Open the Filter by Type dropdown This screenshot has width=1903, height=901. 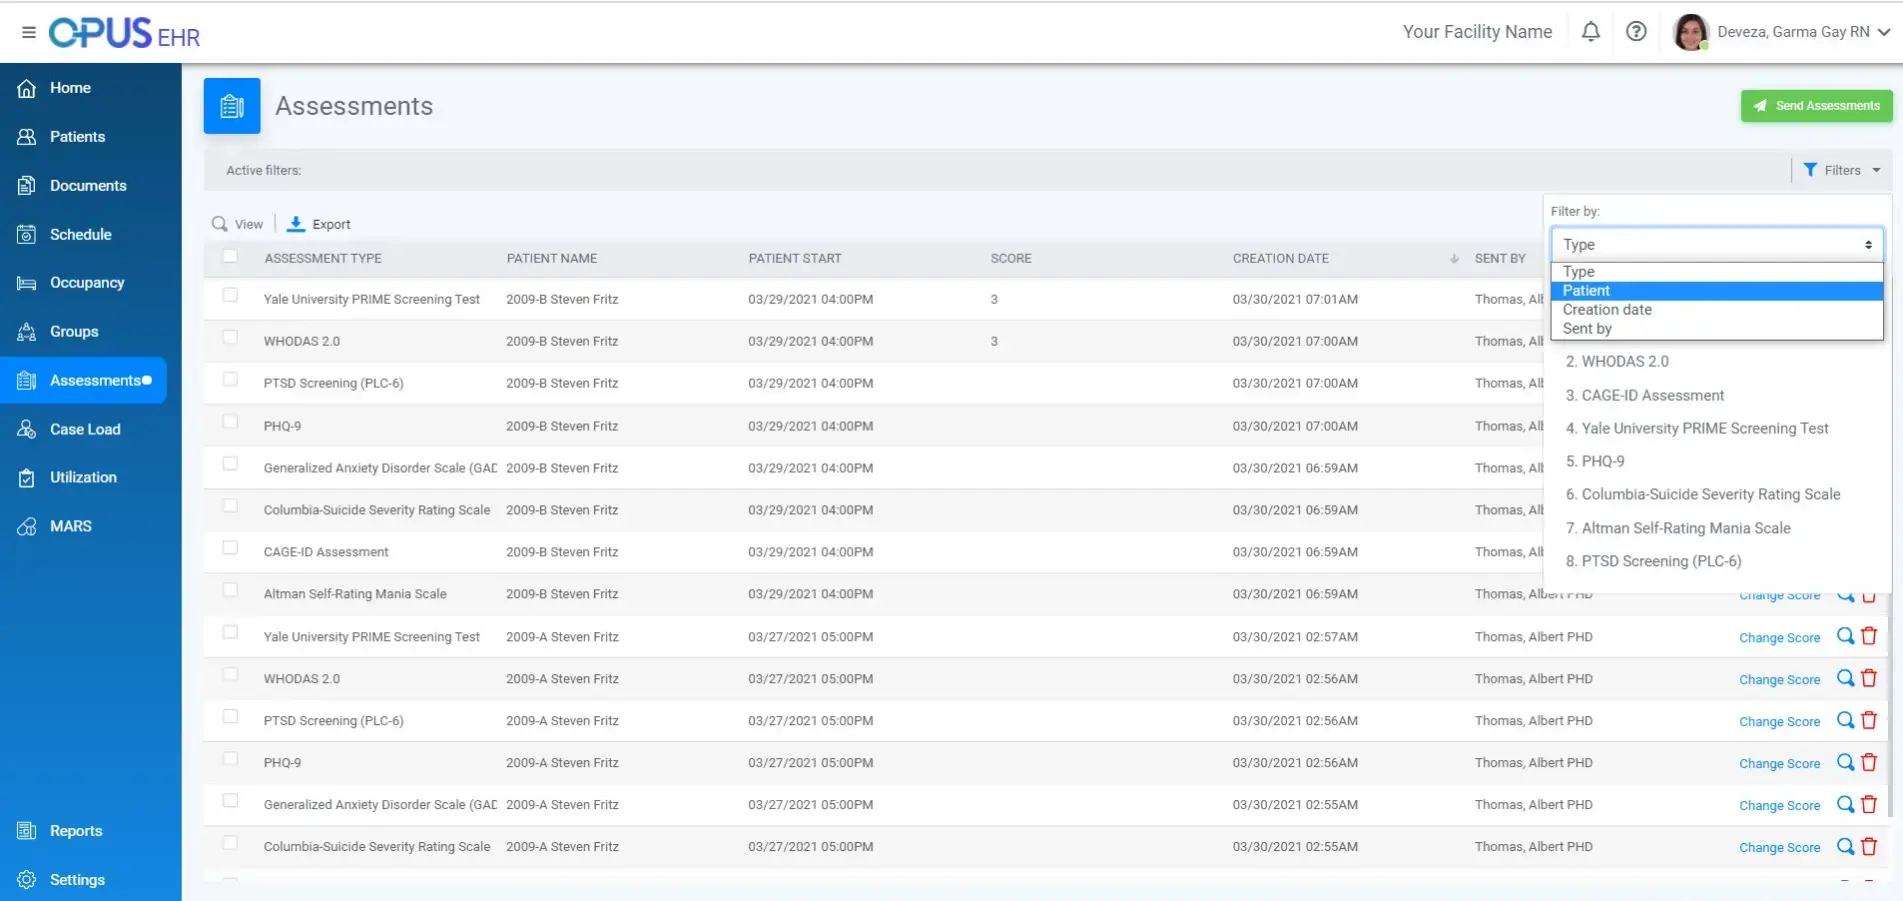tap(1715, 244)
